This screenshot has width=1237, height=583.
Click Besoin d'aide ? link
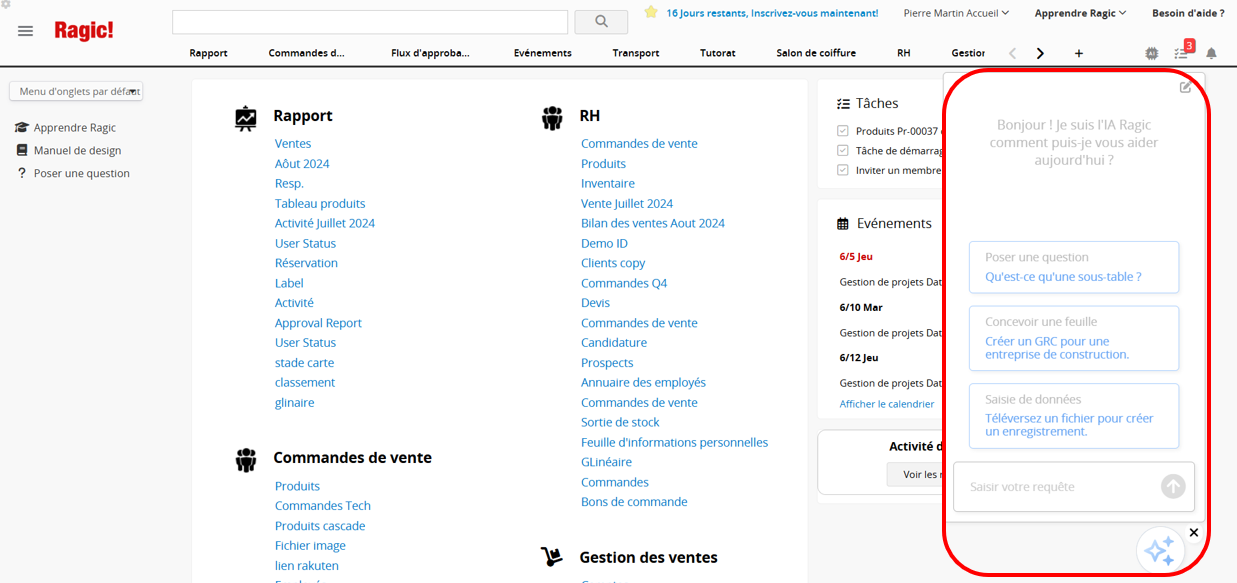(x=1188, y=13)
